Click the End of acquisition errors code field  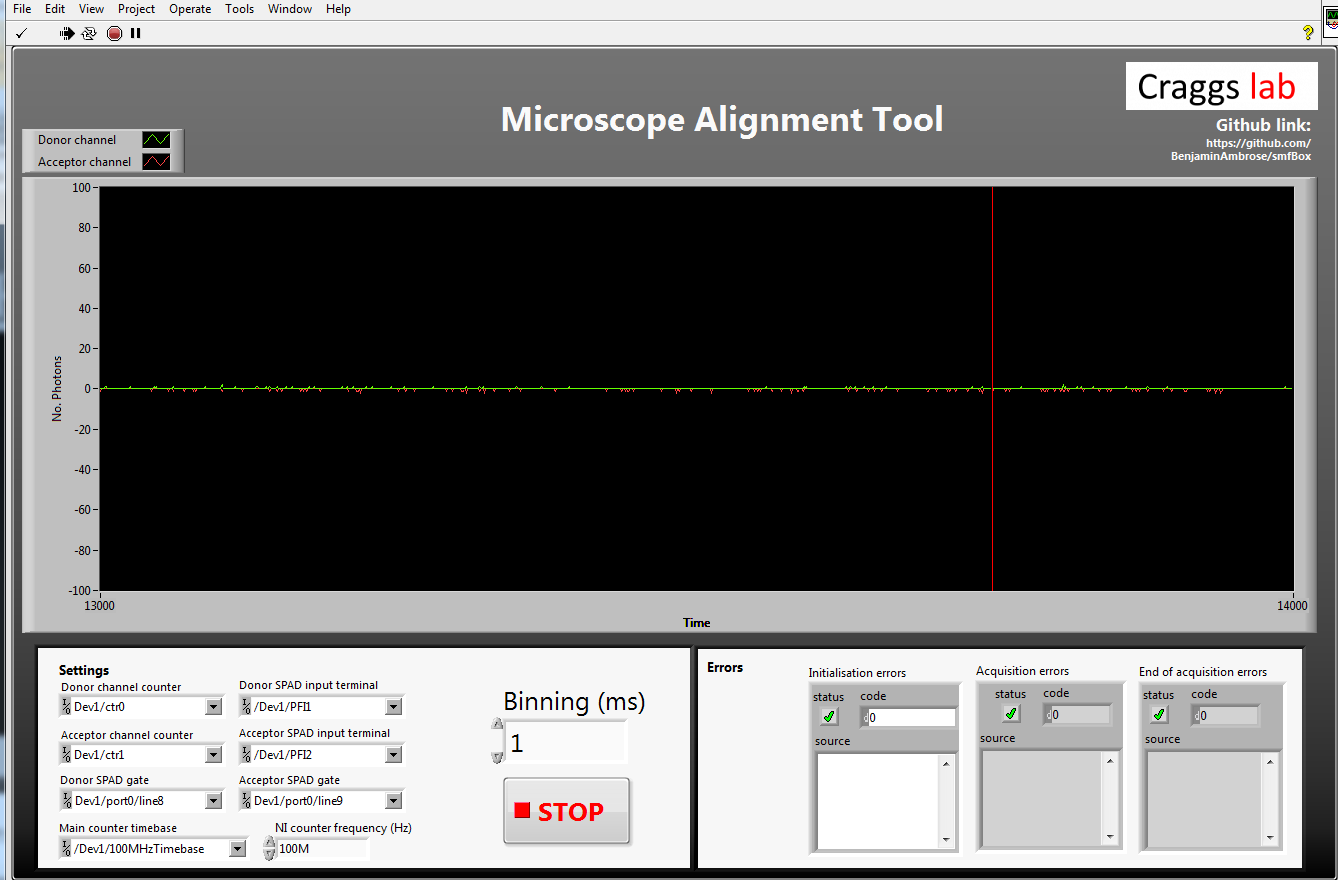(x=1226, y=716)
